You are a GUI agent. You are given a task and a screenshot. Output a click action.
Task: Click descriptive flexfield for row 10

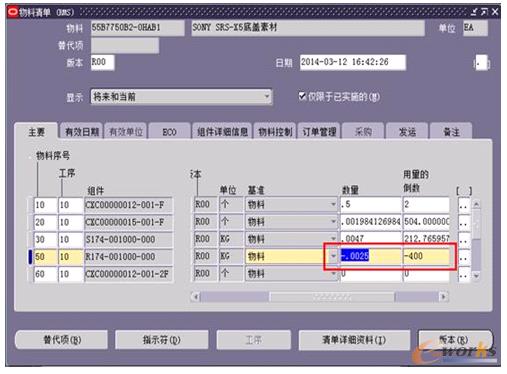pyautogui.click(x=464, y=205)
